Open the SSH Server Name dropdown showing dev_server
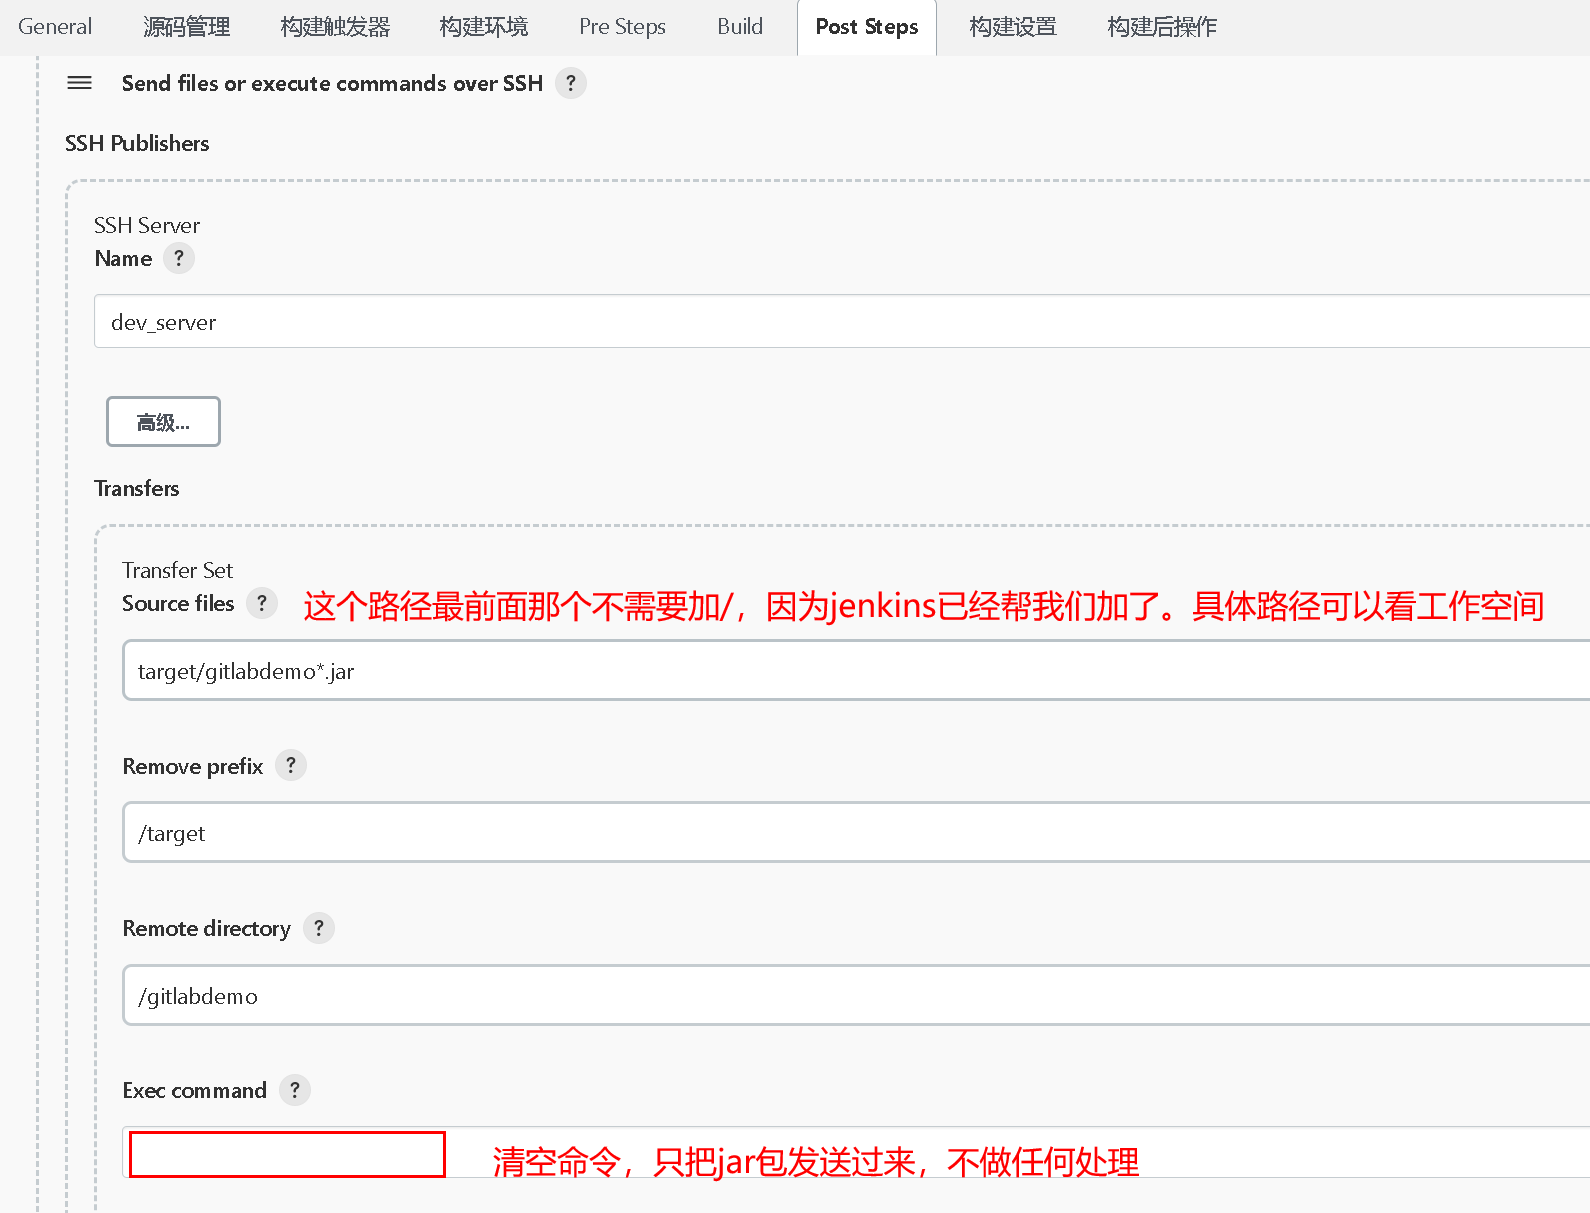This screenshot has height=1213, width=1590. [842, 321]
